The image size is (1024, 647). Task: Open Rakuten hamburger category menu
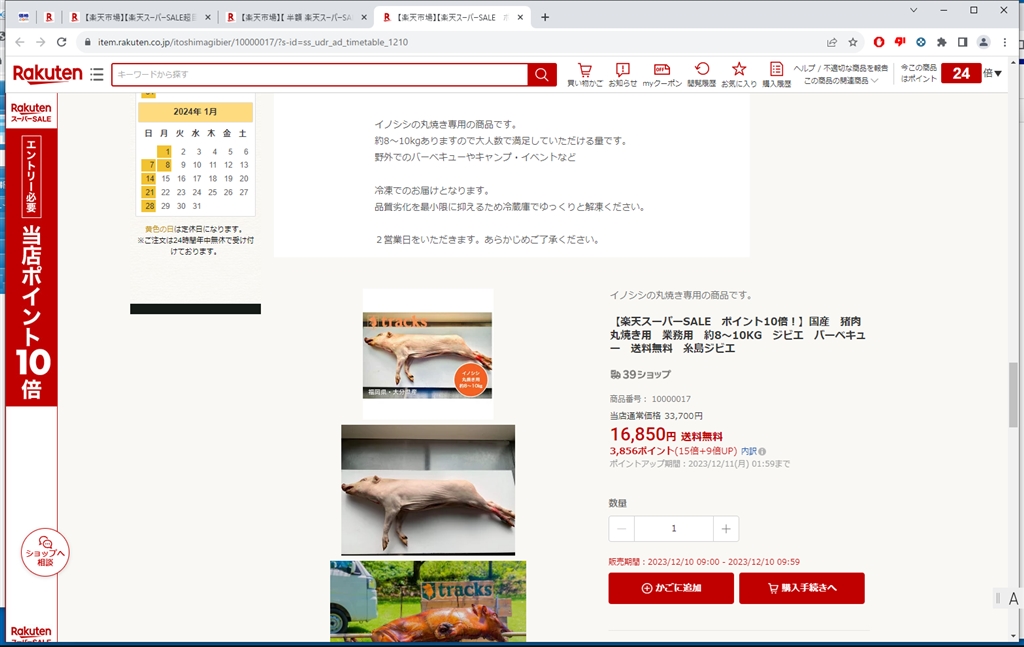[97, 74]
